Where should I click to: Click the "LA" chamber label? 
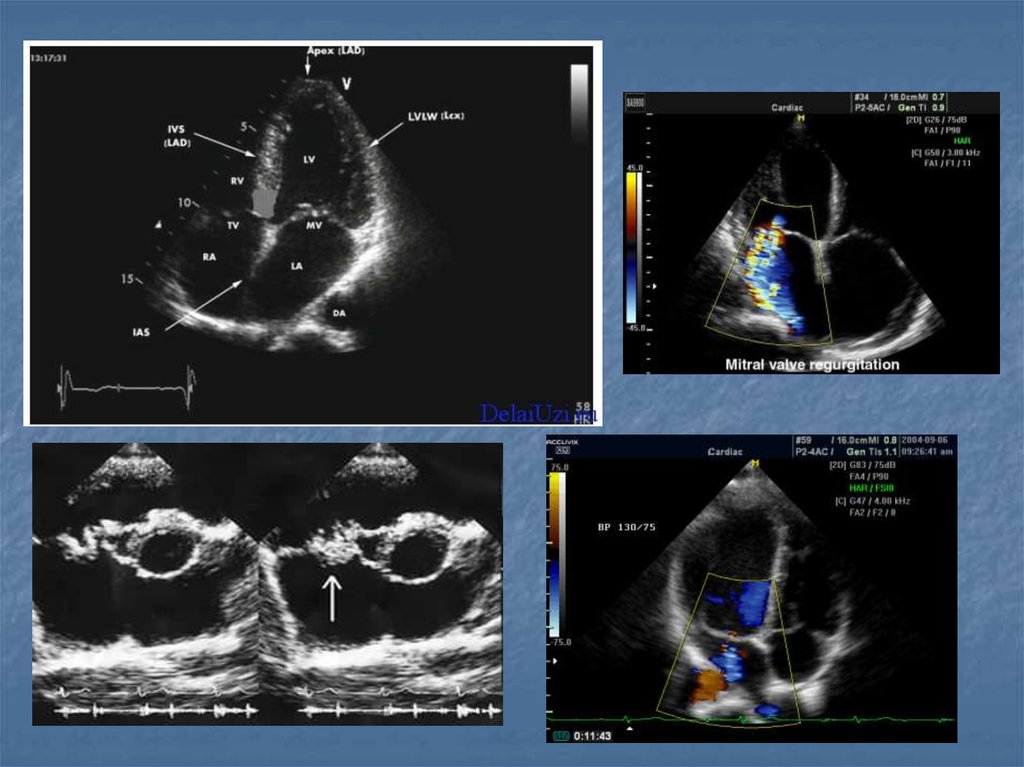pos(296,266)
